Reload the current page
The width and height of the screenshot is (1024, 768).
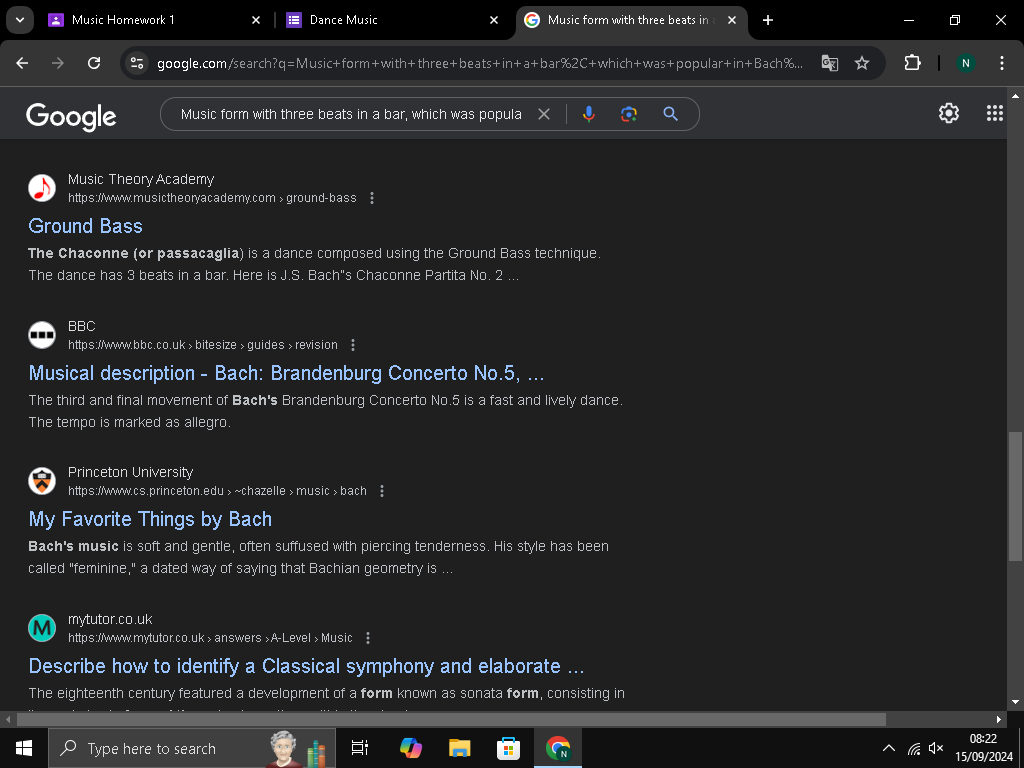coord(94,63)
